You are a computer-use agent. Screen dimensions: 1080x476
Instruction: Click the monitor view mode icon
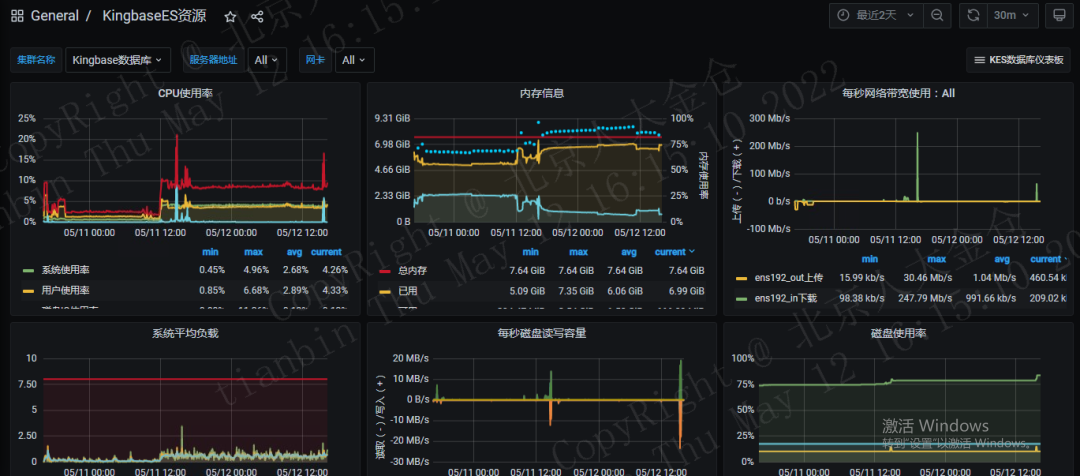point(1057,15)
